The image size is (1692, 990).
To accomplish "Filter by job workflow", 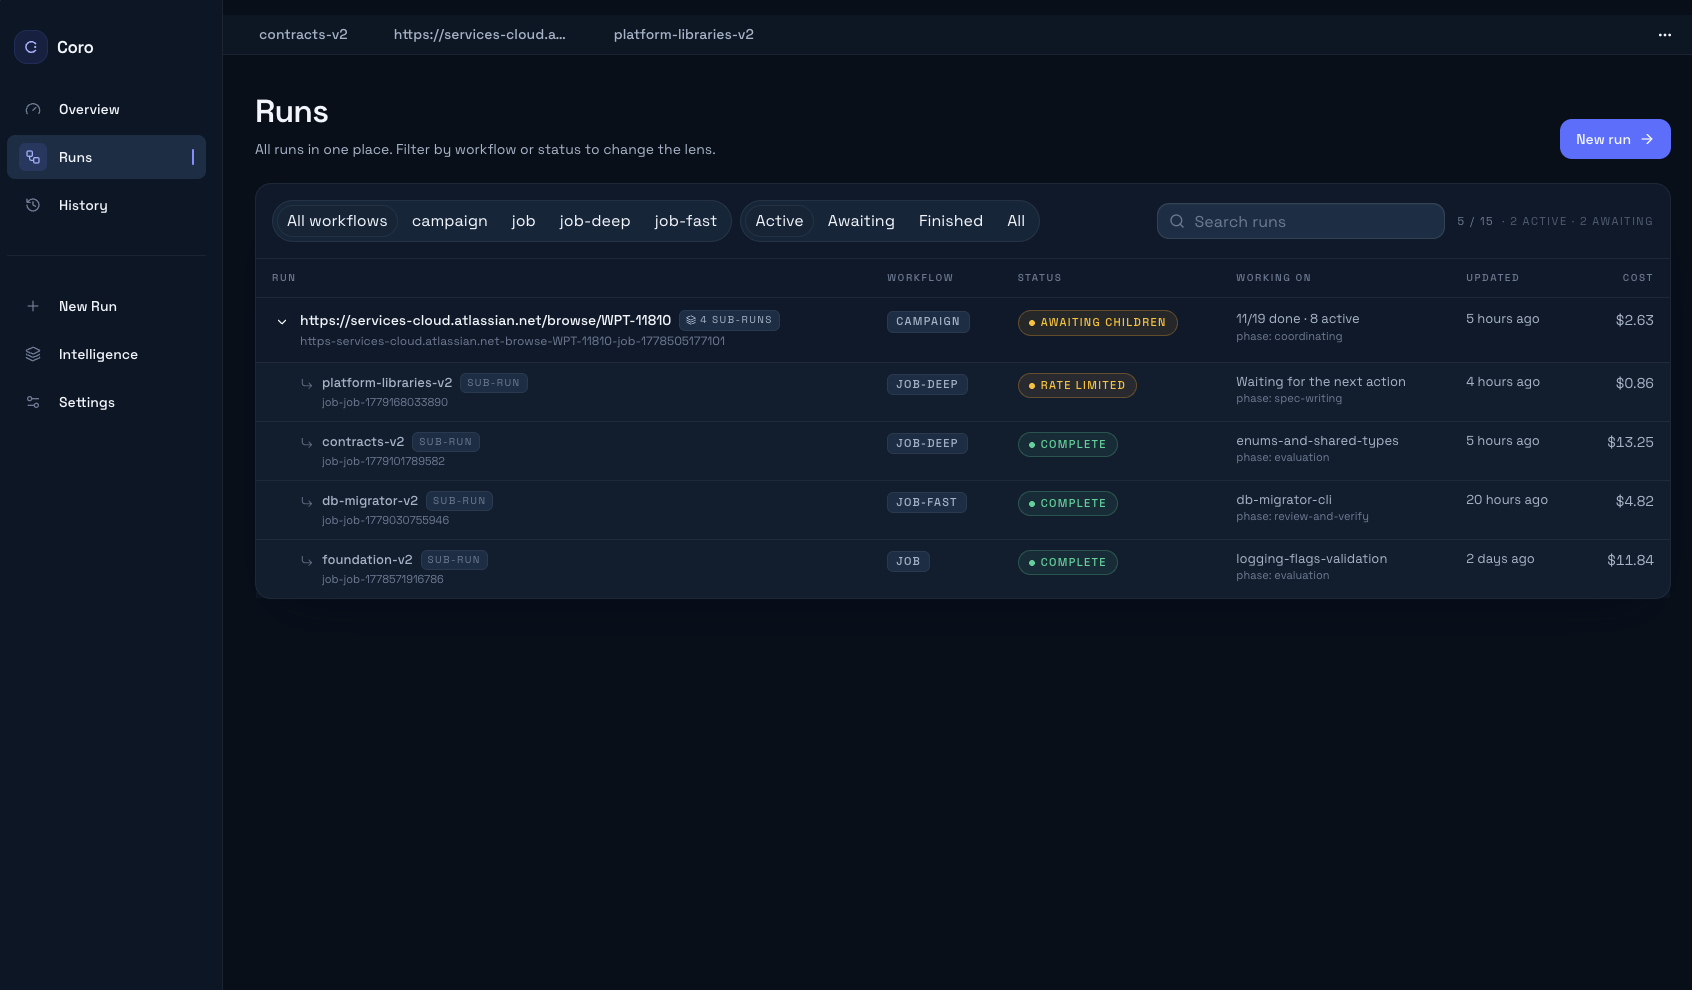I will click(523, 221).
